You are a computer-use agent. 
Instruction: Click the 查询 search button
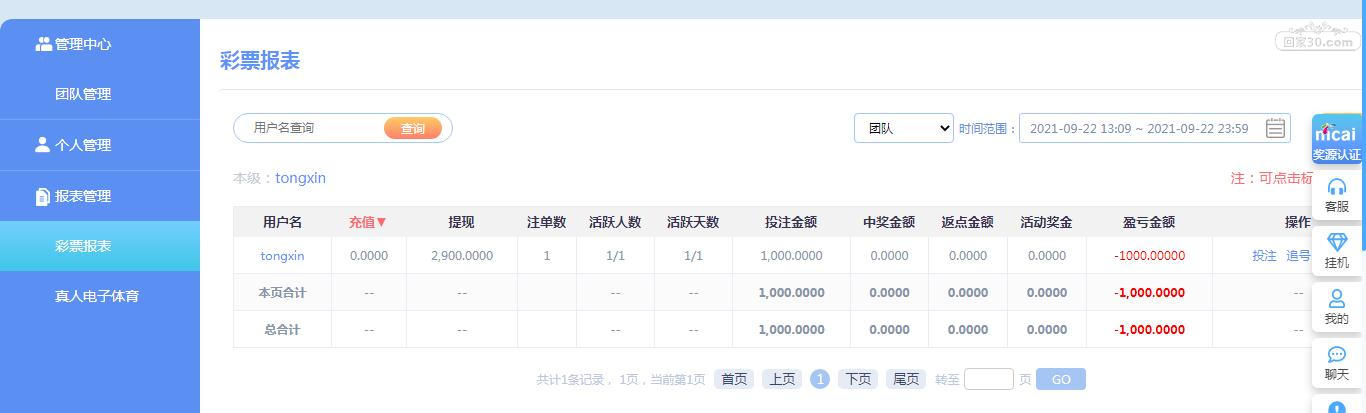tap(413, 128)
